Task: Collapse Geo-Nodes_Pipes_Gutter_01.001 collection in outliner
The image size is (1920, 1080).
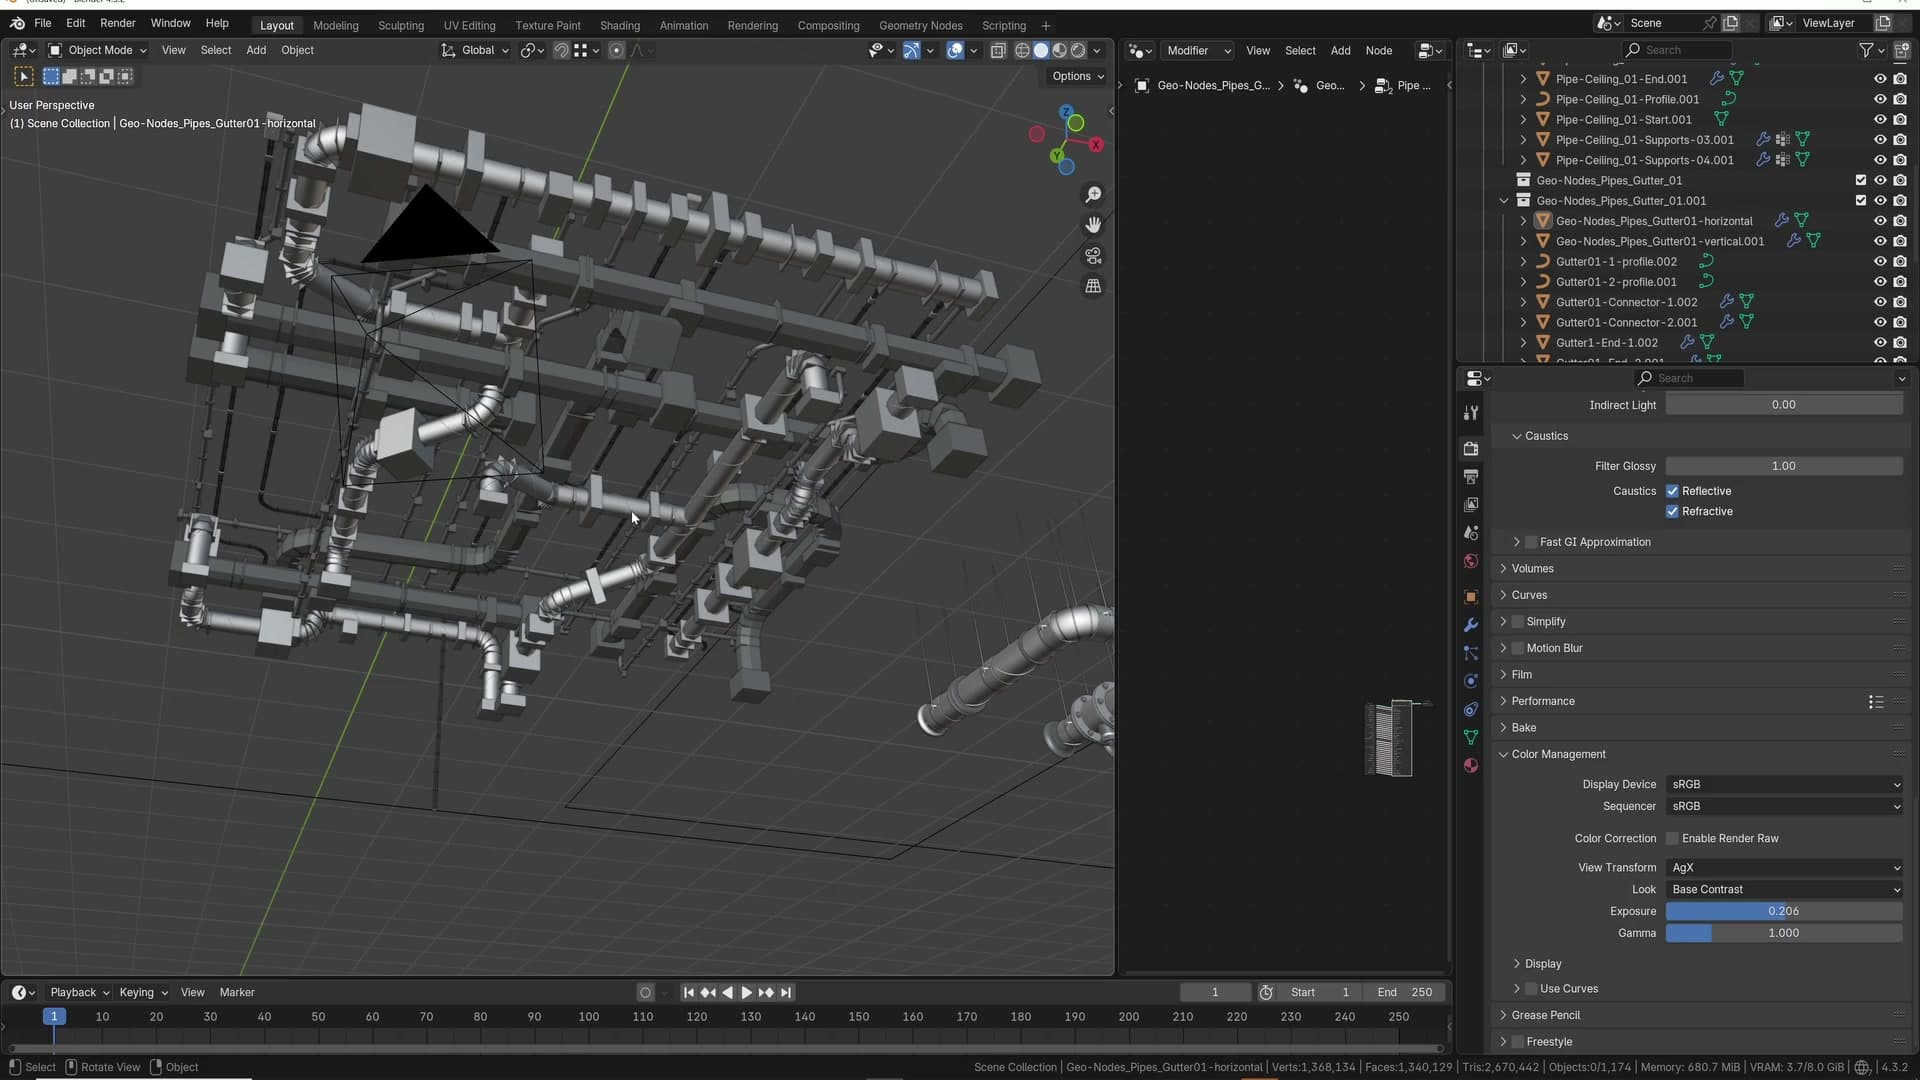Action: tap(1503, 201)
